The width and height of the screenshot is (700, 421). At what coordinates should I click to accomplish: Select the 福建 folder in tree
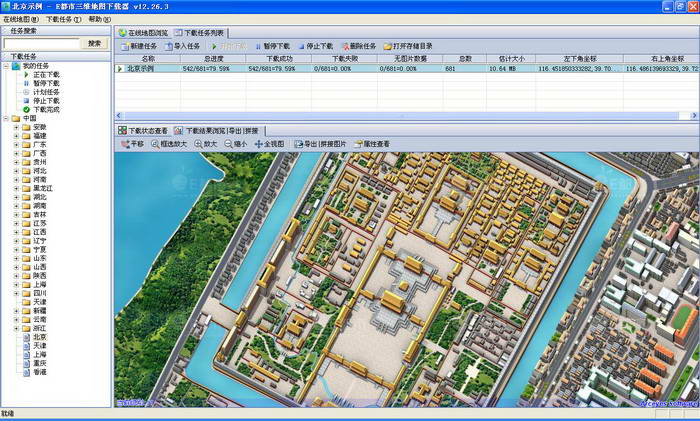tap(34, 136)
